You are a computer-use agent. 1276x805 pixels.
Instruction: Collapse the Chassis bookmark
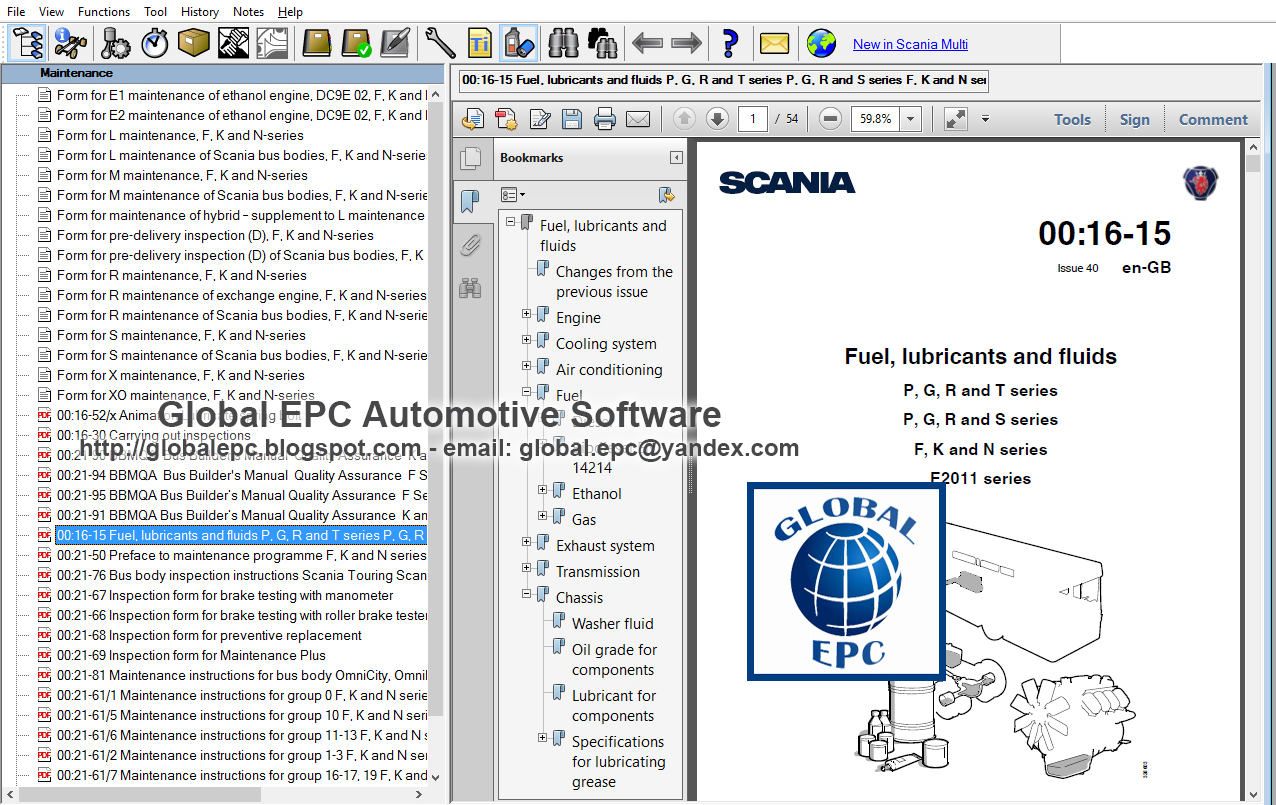527,594
